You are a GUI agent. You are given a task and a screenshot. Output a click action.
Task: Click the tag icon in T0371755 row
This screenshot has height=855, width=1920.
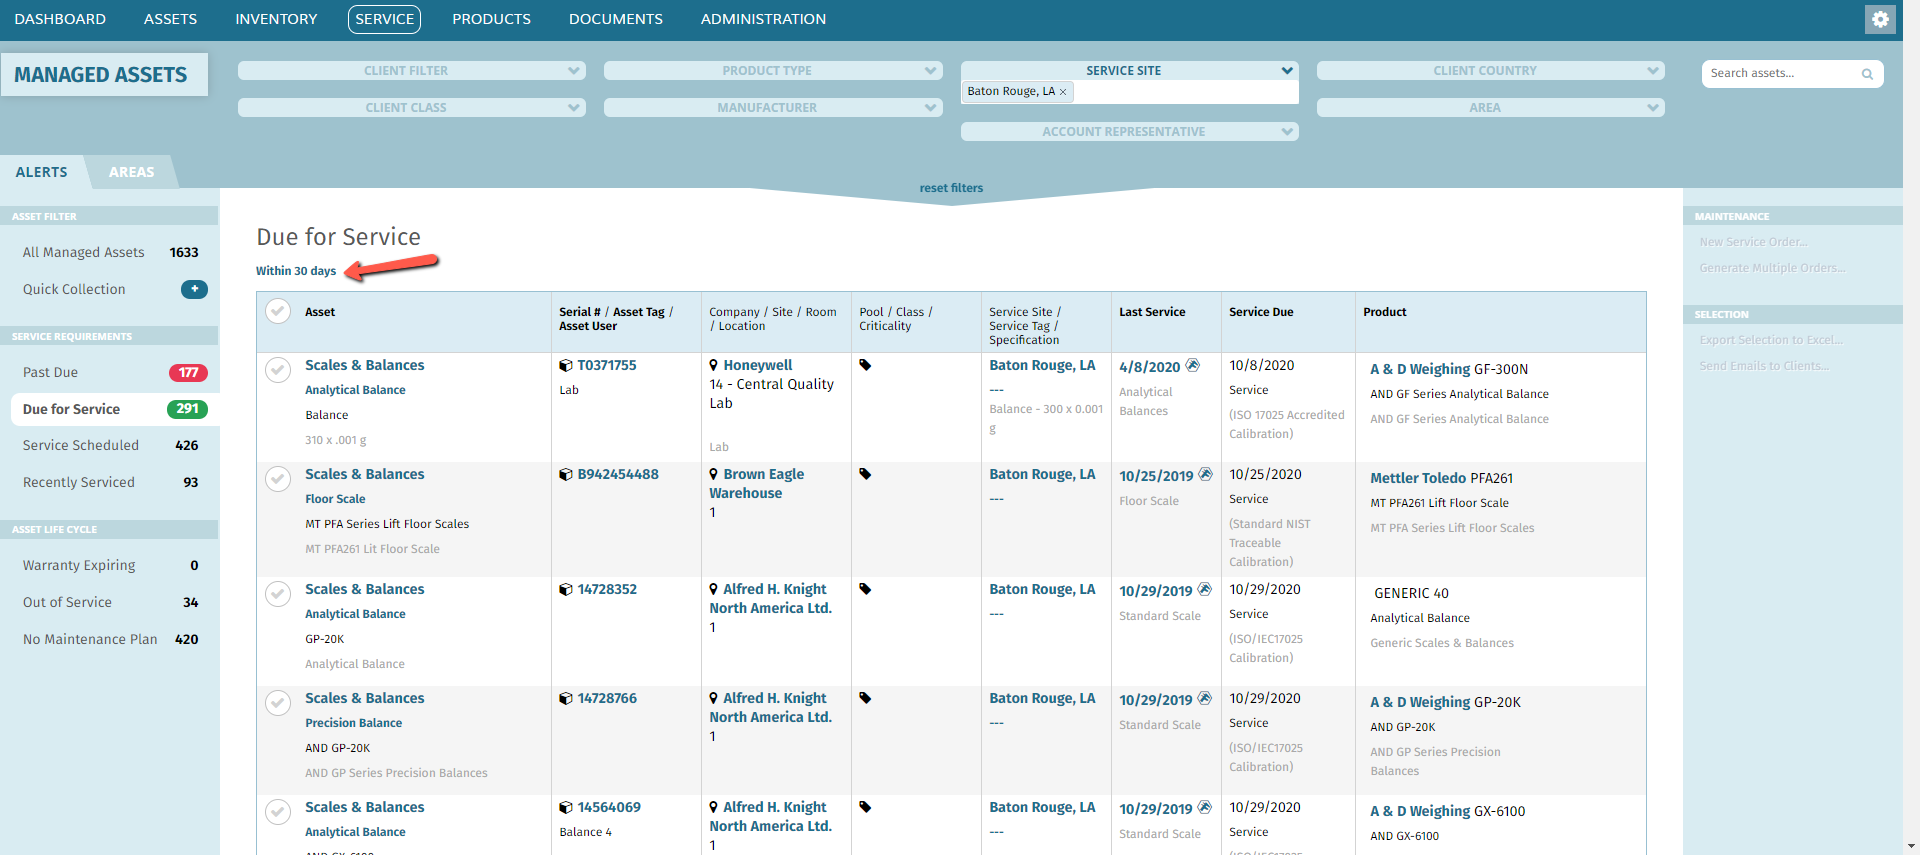pos(866,365)
